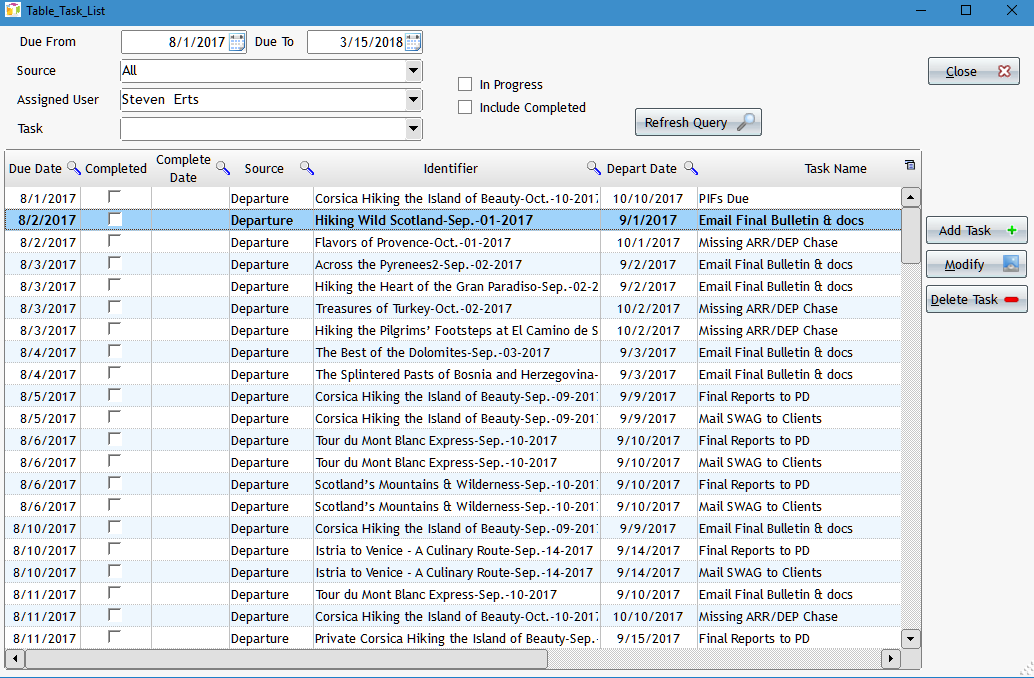Click the Delete Task button
The image size is (1034, 678).
pyautogui.click(x=977, y=299)
